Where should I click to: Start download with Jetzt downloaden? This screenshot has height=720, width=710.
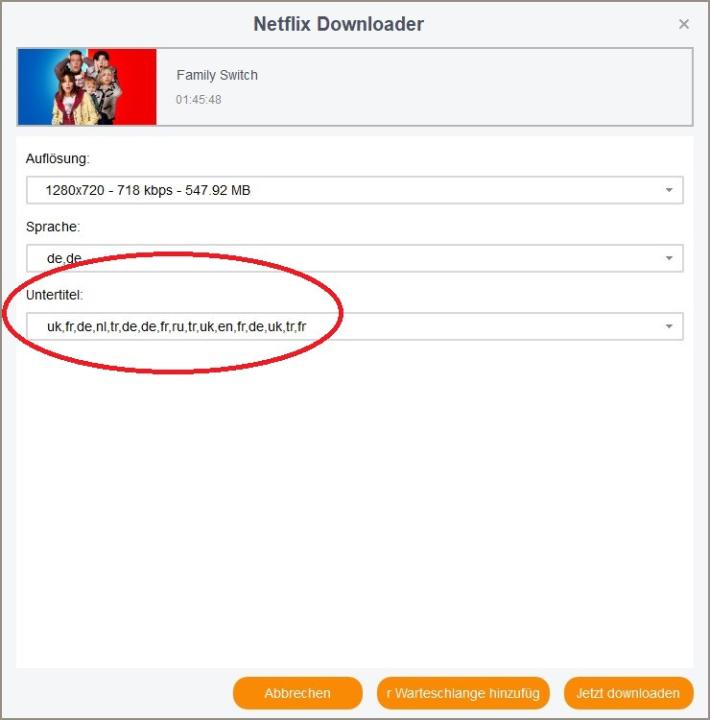point(628,693)
